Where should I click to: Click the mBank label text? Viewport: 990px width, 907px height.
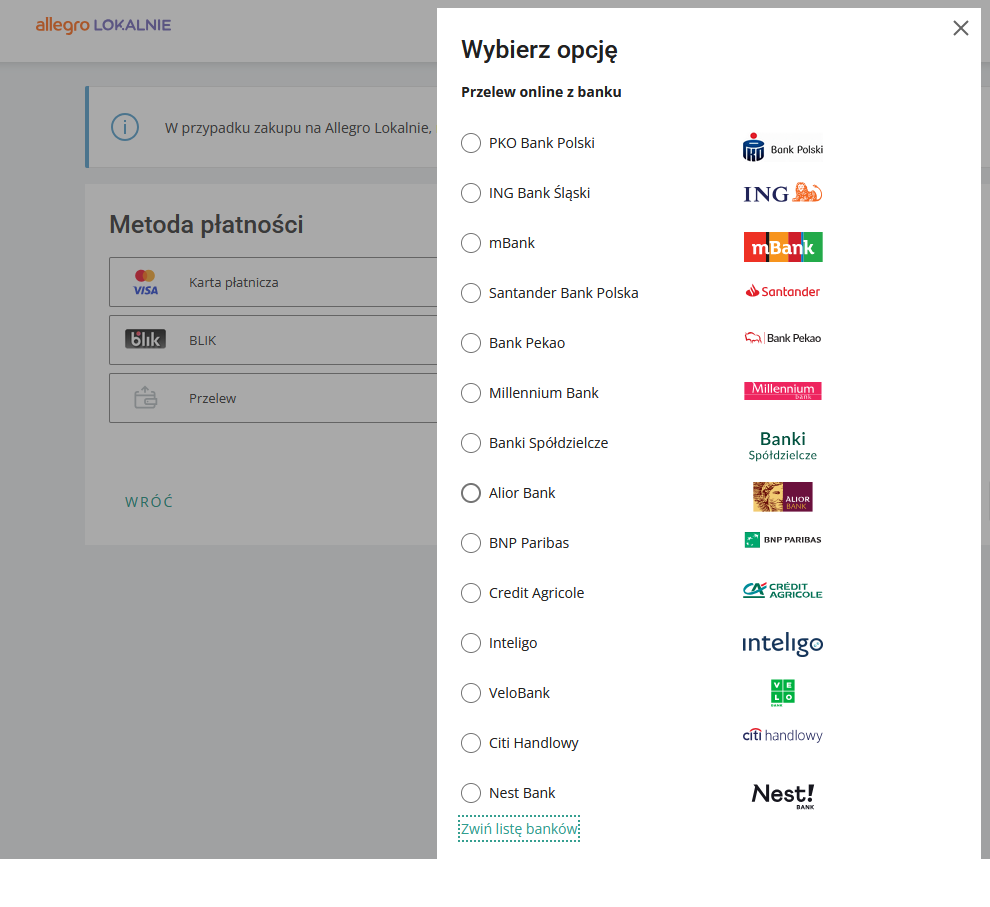pyautogui.click(x=512, y=243)
